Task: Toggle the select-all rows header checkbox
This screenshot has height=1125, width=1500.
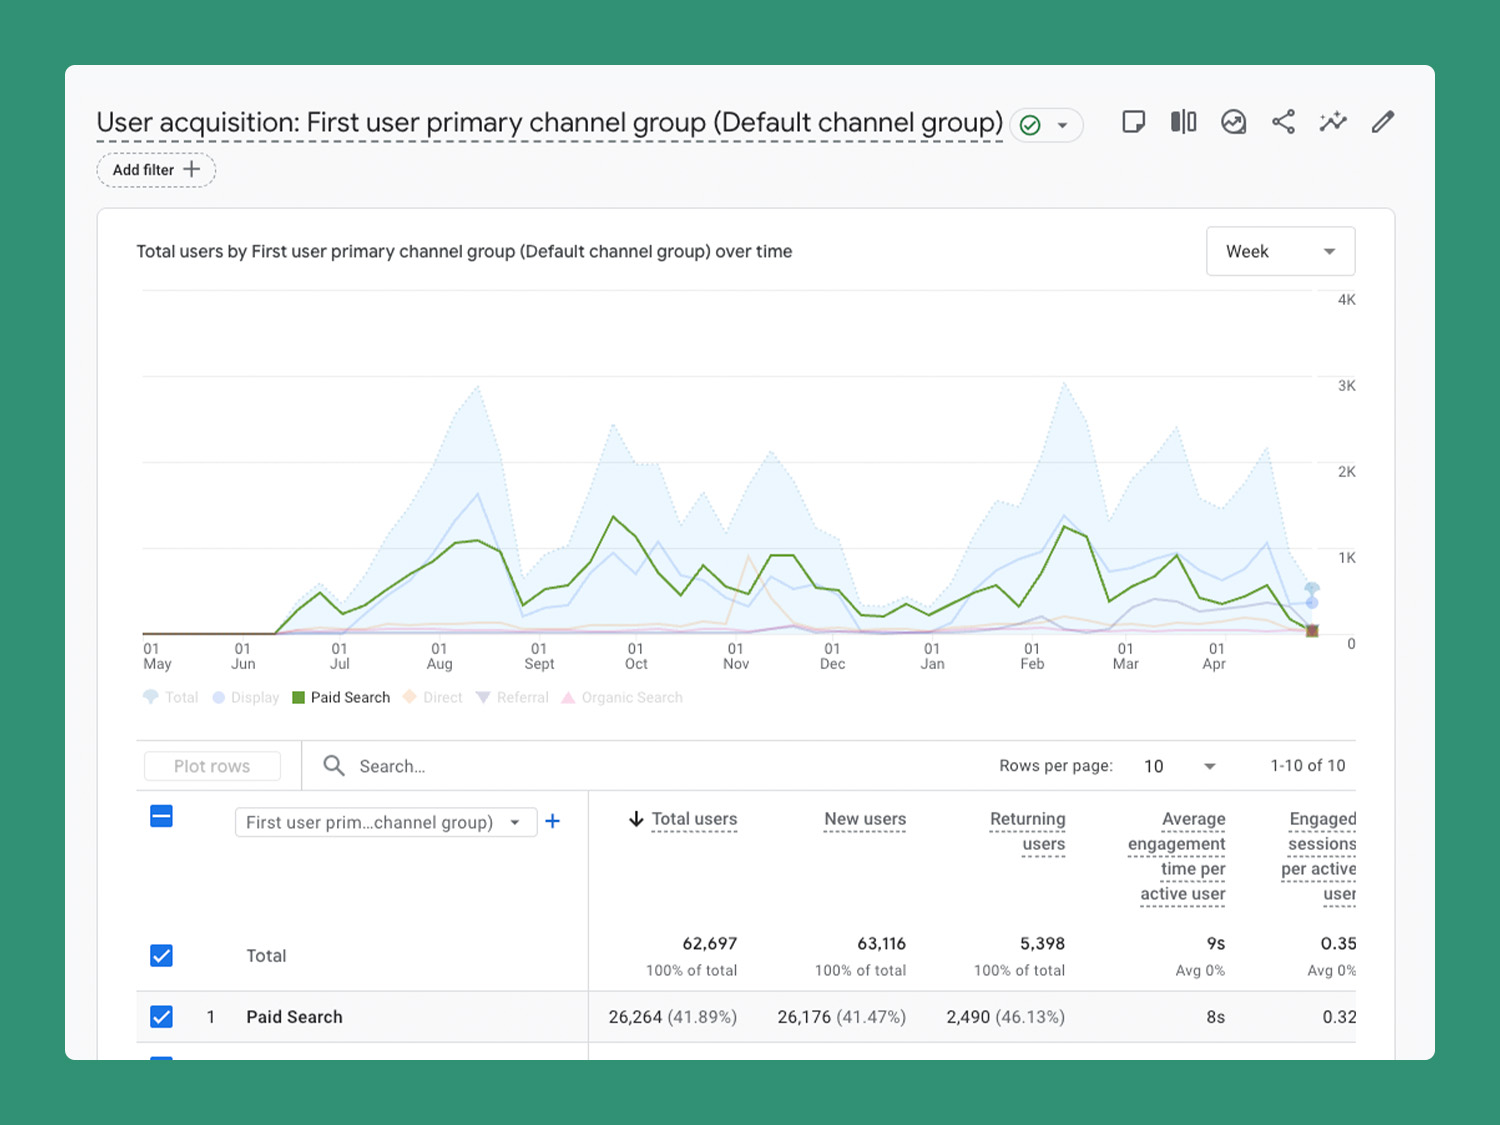Action: pyautogui.click(x=161, y=817)
